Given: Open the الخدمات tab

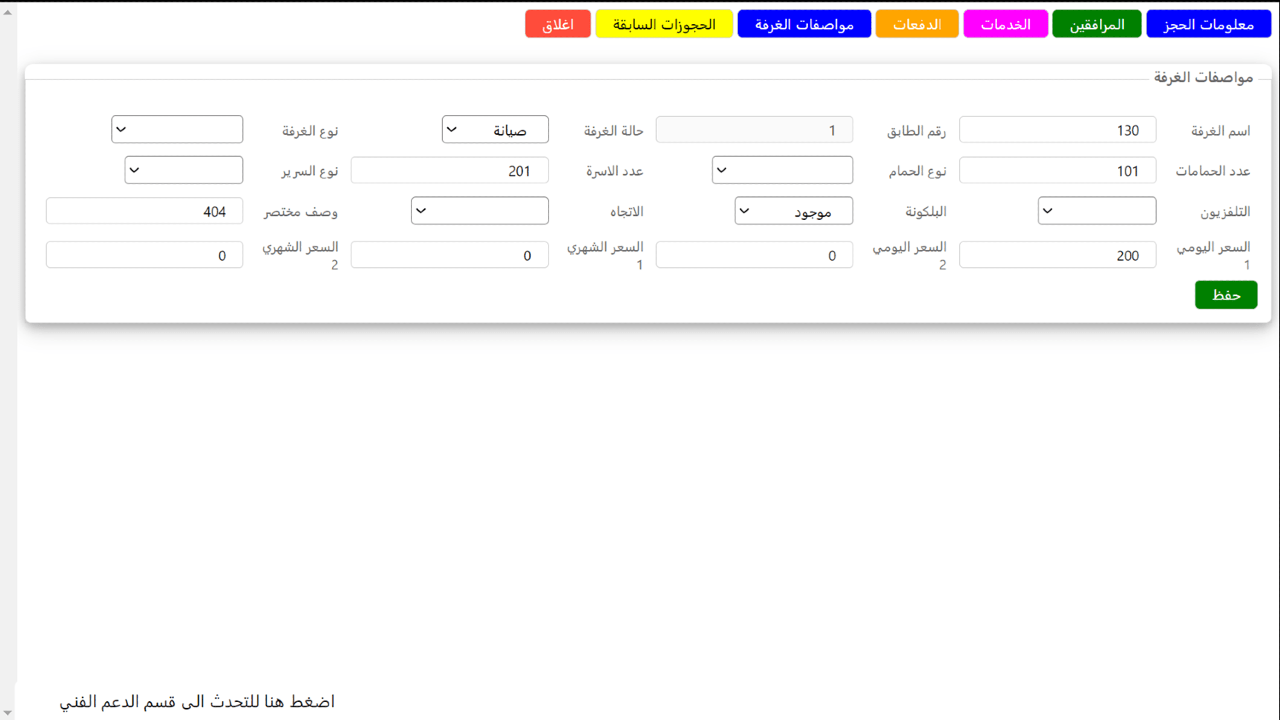Looking at the screenshot, I should tap(1005, 25).
